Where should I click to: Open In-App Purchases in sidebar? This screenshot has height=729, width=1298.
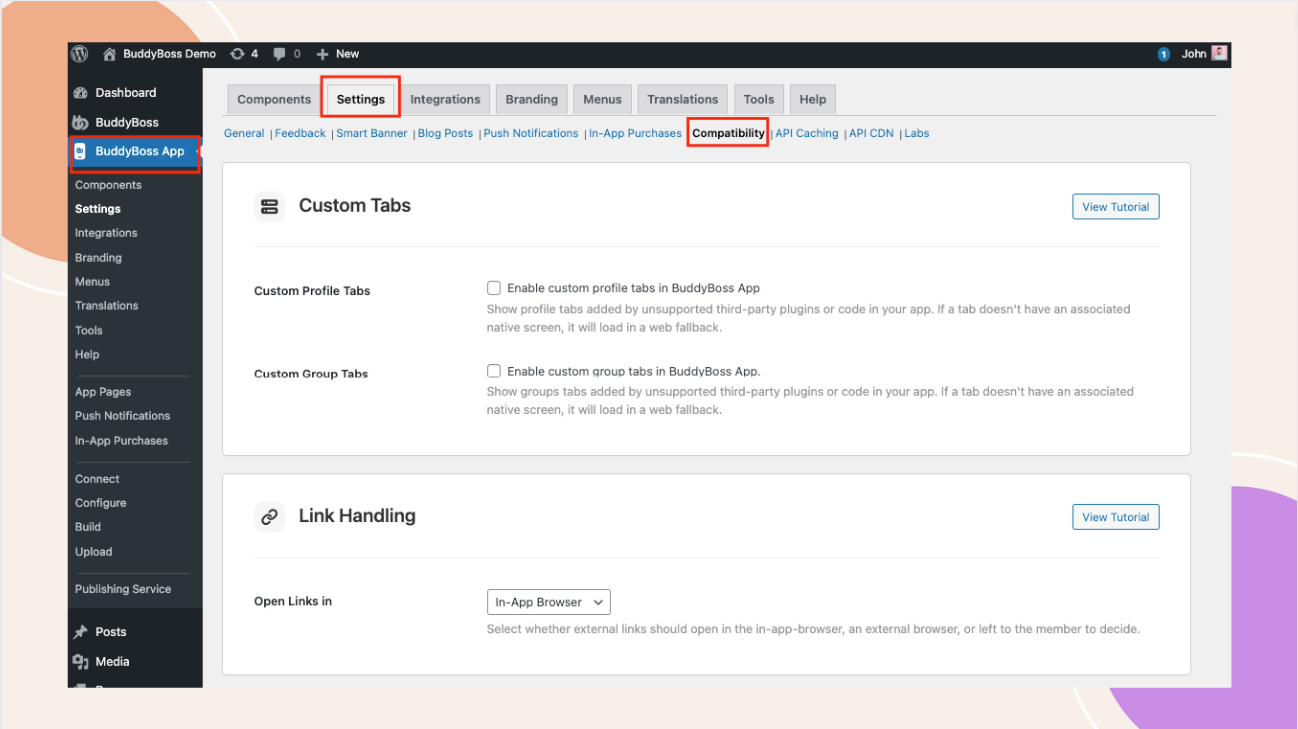point(121,441)
